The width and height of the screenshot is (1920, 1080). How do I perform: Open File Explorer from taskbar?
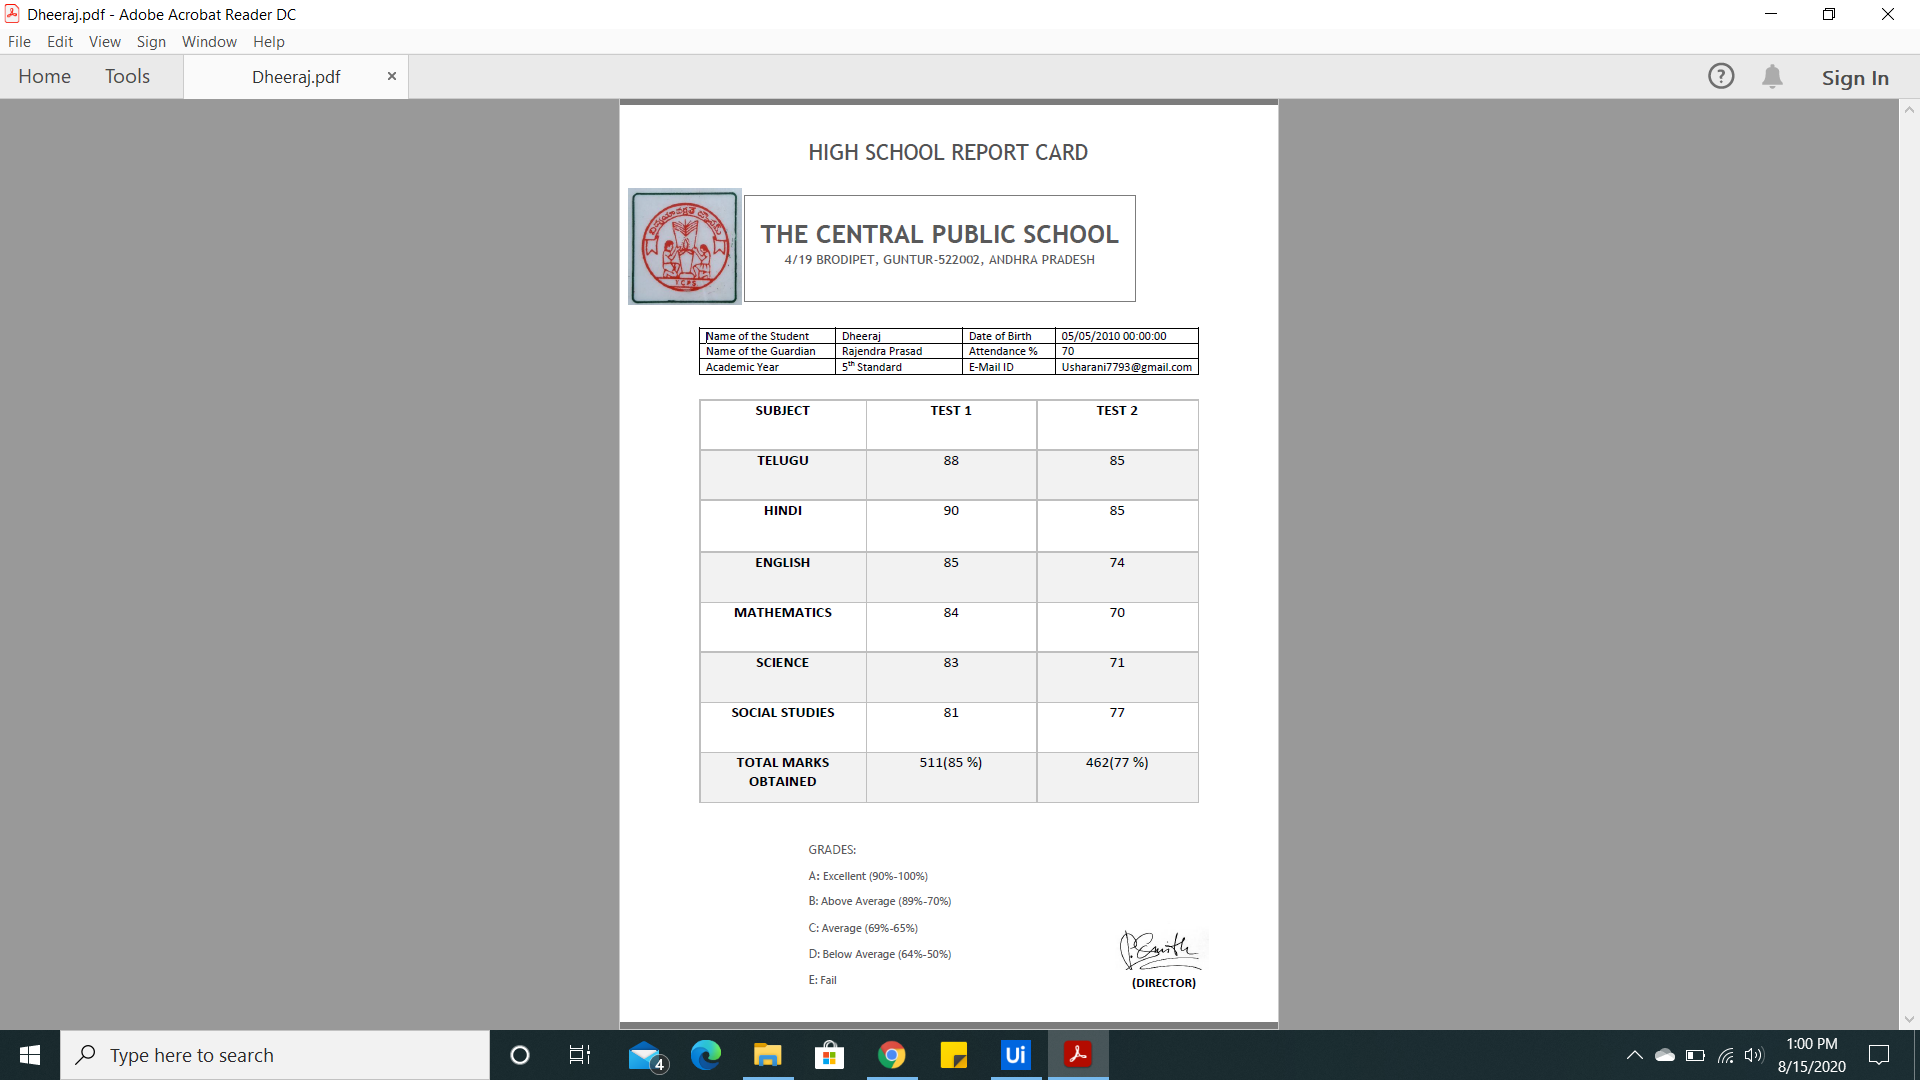click(x=767, y=1055)
